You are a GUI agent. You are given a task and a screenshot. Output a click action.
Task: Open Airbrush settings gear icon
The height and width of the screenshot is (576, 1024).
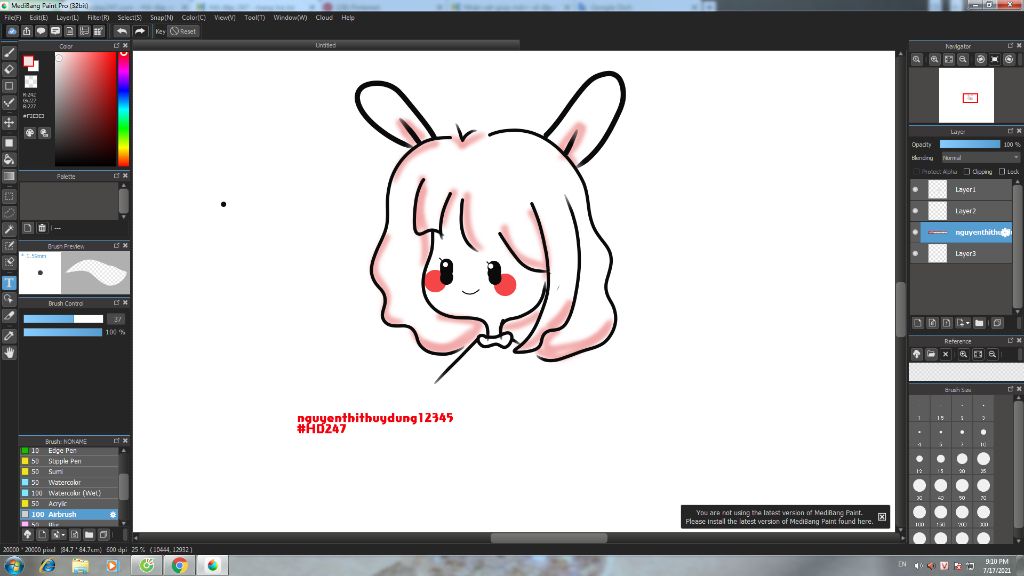113,515
